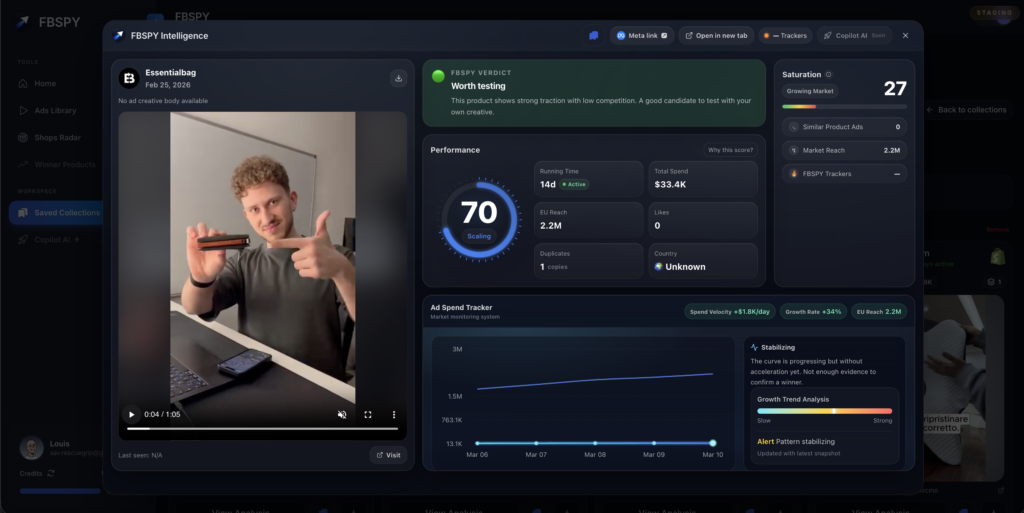Click the Spend Velocity +$1.8K/day pill
Image resolution: width=1024 pixels, height=513 pixels.
tap(729, 311)
